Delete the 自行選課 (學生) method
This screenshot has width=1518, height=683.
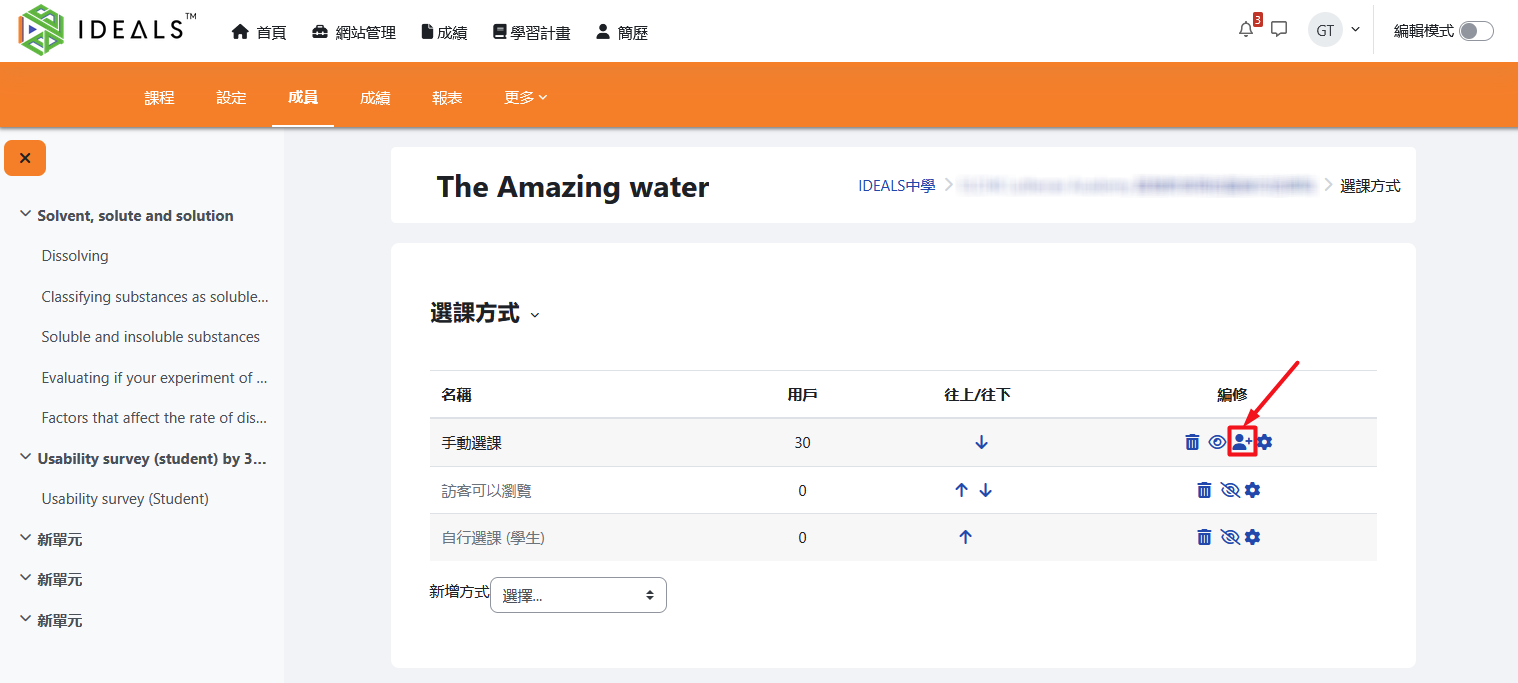pyautogui.click(x=1204, y=537)
